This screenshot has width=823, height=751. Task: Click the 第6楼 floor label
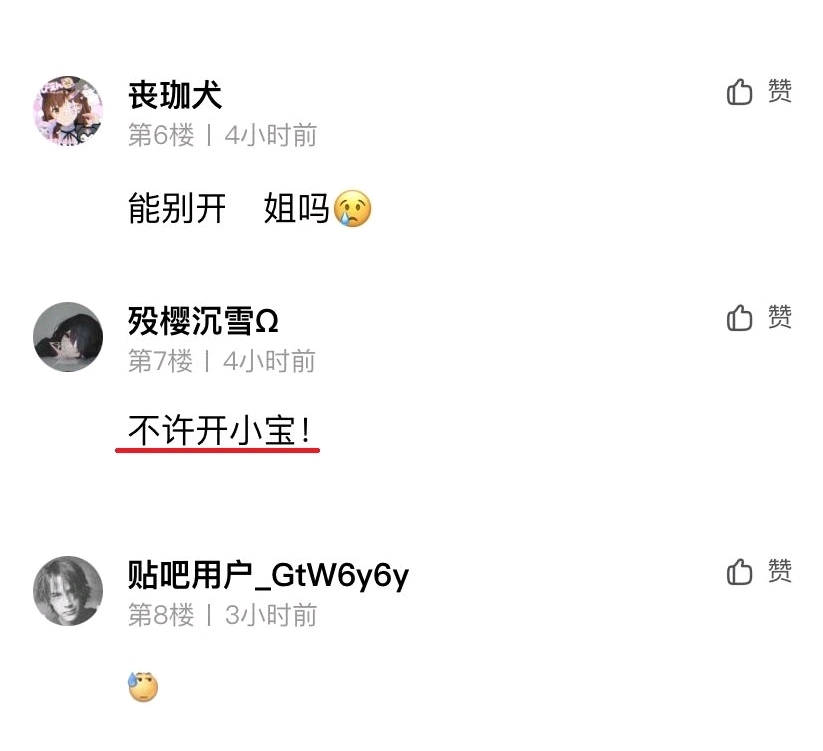161,135
